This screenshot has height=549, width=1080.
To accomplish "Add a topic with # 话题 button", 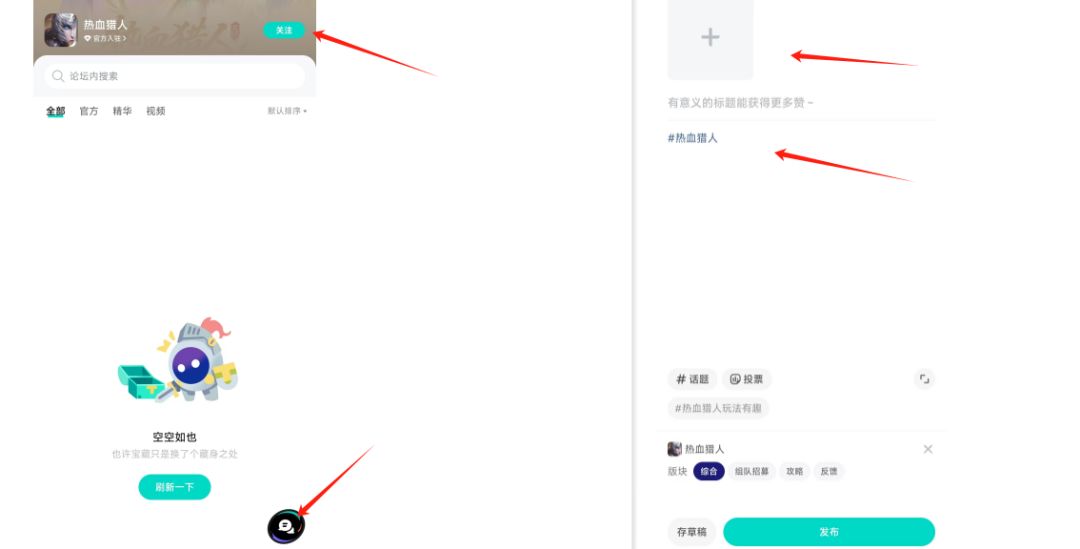I will point(692,379).
